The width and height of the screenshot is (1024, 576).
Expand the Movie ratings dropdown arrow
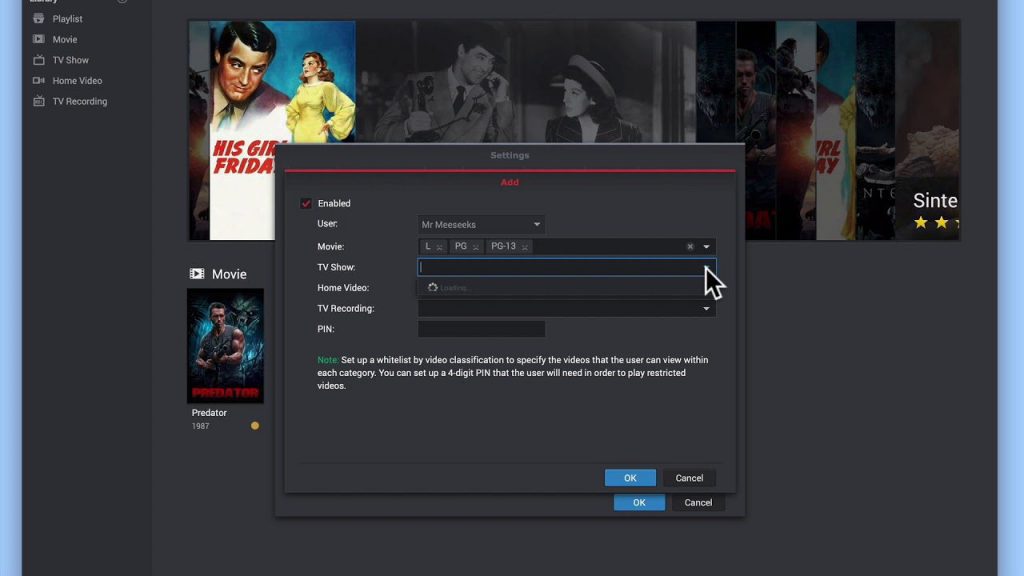[x=706, y=247]
